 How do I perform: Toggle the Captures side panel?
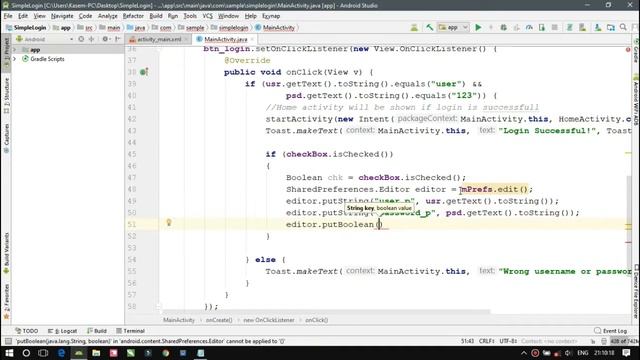click(x=6, y=138)
